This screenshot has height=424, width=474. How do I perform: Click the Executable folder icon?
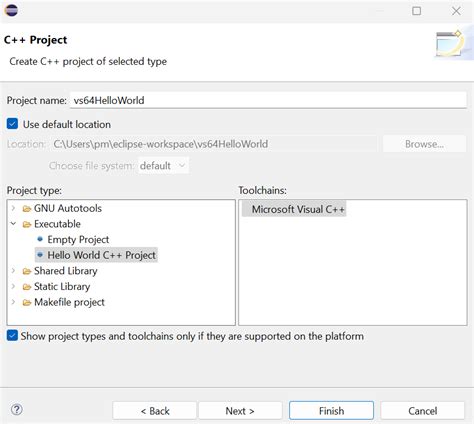coord(27,225)
